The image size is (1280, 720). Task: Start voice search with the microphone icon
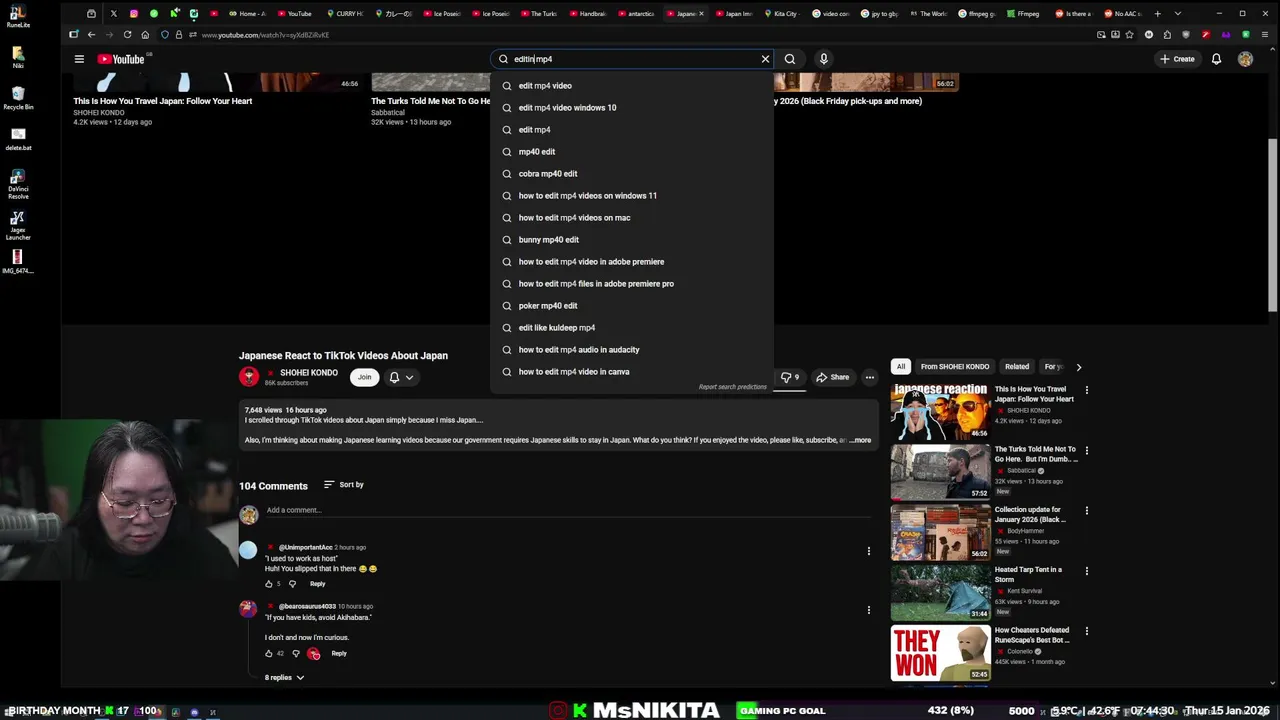[824, 59]
